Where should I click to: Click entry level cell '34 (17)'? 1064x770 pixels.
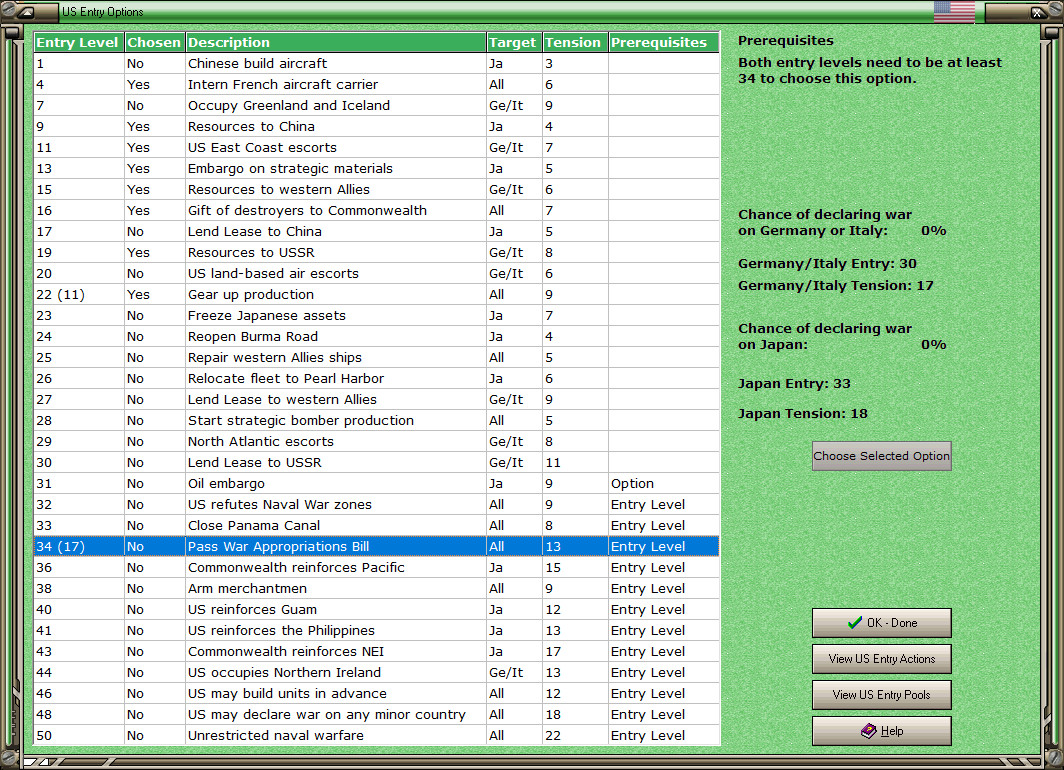pos(79,547)
